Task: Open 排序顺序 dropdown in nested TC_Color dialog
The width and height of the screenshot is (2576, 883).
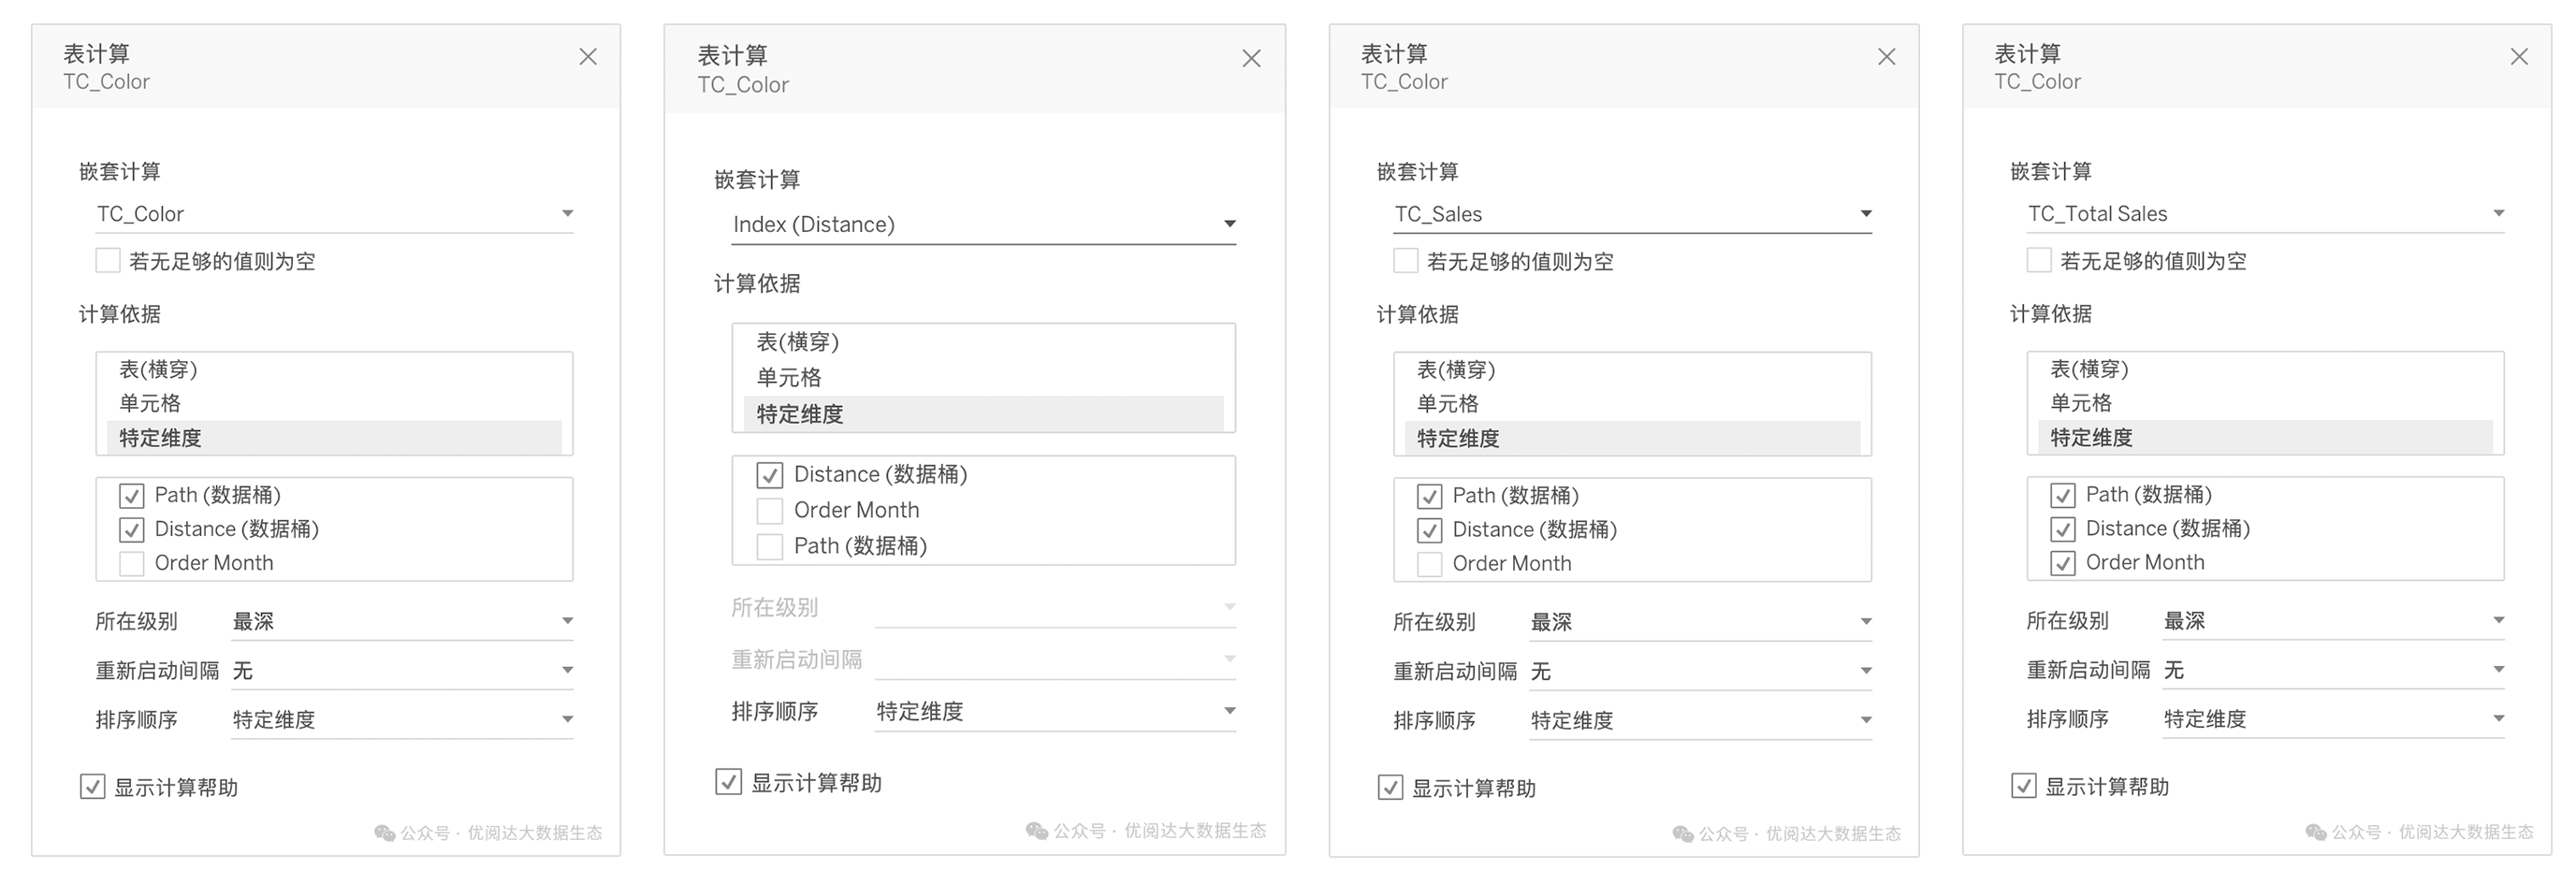Action: pyautogui.click(x=402, y=720)
